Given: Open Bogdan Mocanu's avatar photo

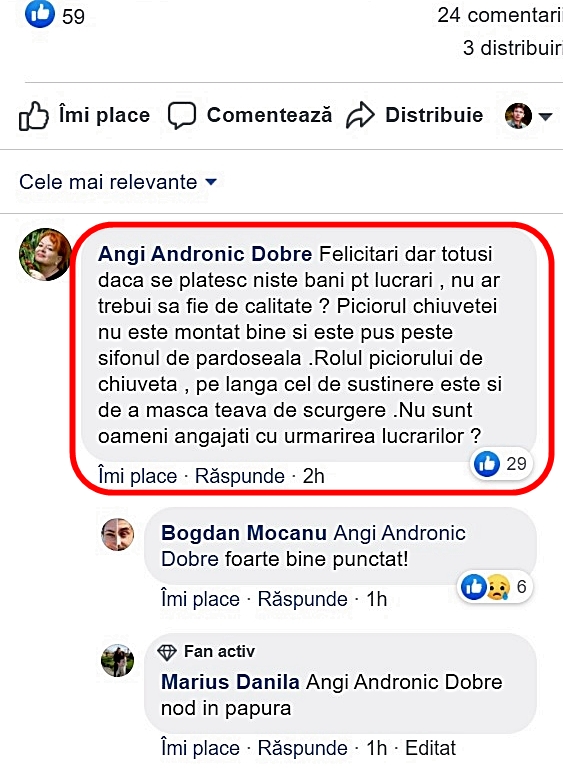Looking at the screenshot, I should click(x=118, y=534).
